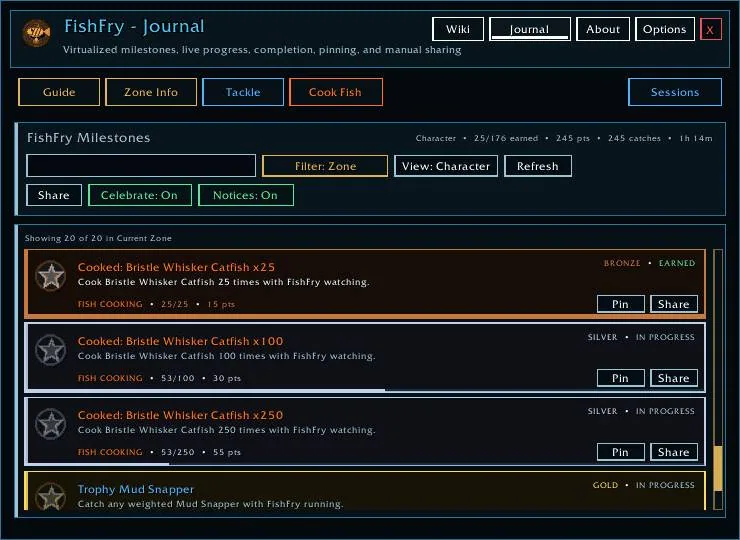
Task: Share the Catfish x100 milestone
Action: [673, 378]
